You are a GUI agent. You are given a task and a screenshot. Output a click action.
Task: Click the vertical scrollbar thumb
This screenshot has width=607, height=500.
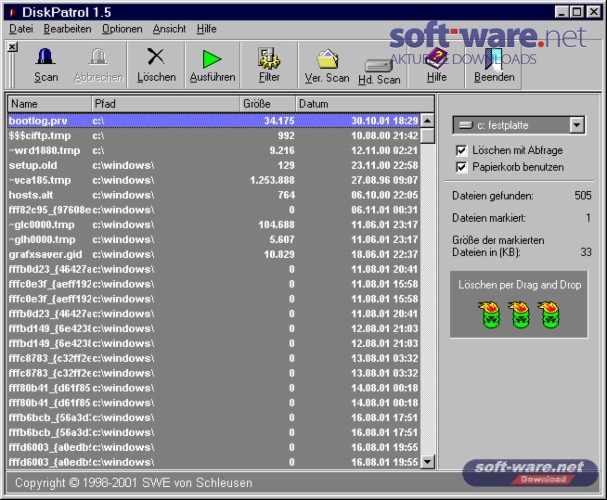(x=427, y=135)
